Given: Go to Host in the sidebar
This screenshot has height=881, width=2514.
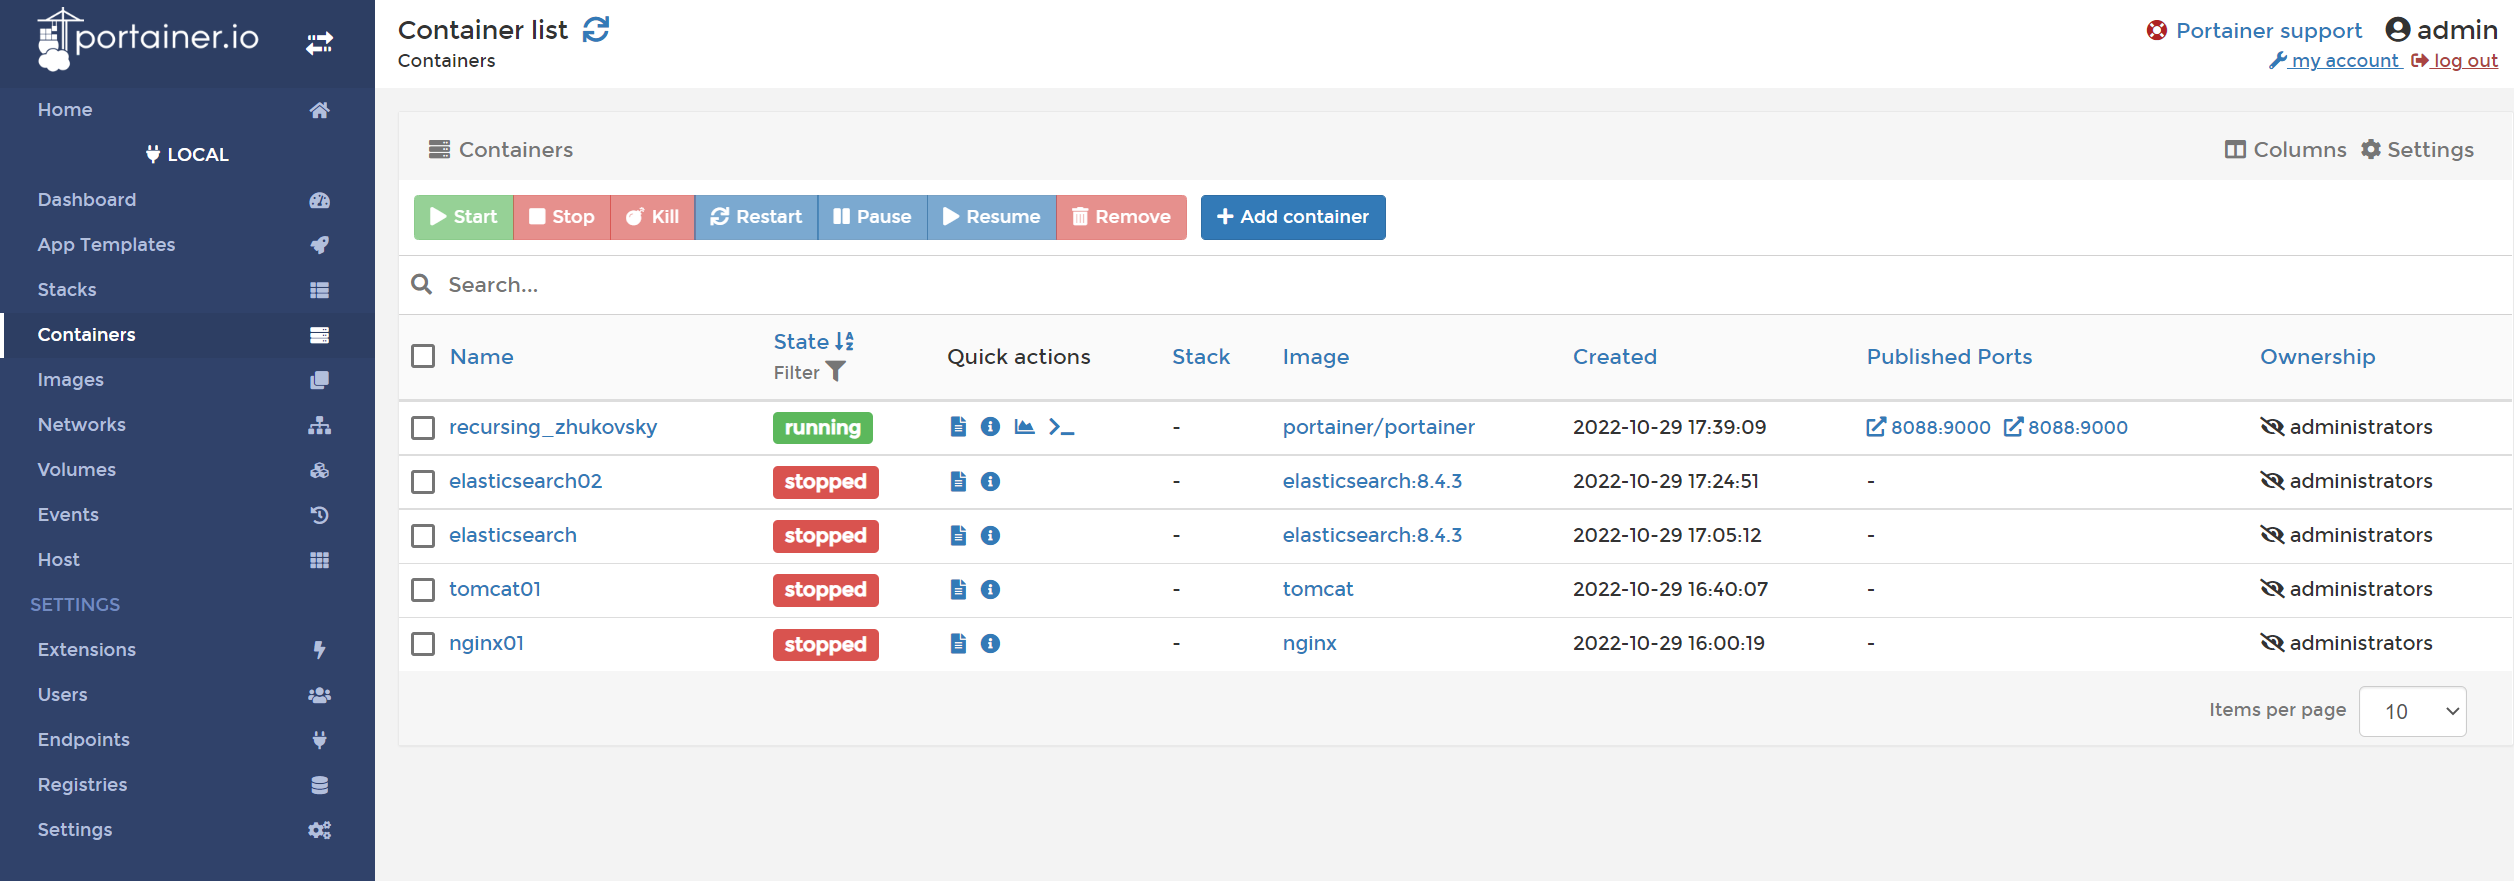Looking at the screenshot, I should tap(187, 560).
